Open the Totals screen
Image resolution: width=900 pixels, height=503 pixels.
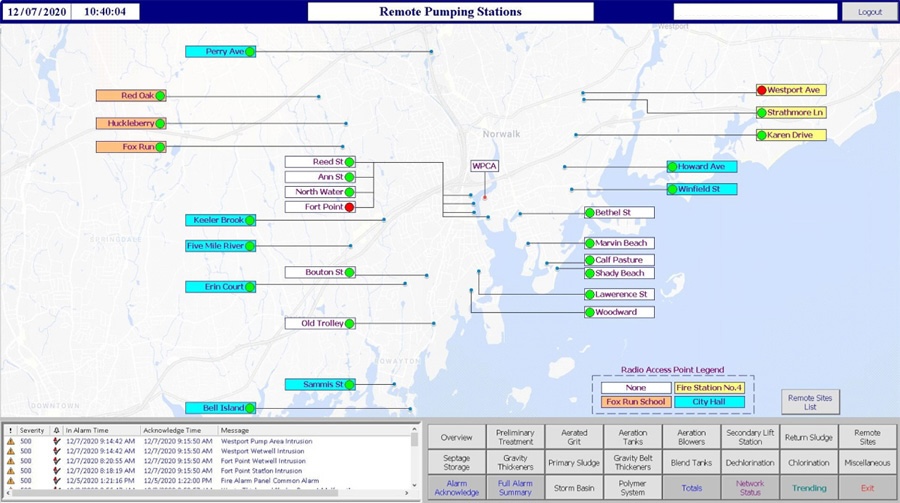pos(691,488)
